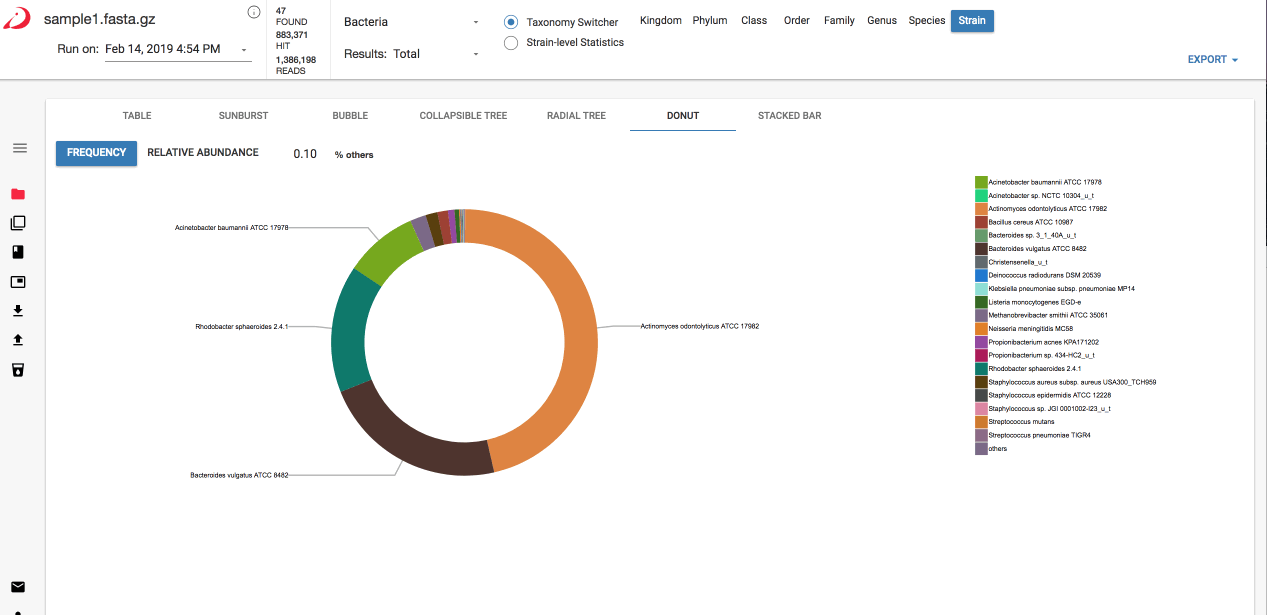Switch to the TABLE tab
Screen dimensions: 1267x615
[137, 116]
